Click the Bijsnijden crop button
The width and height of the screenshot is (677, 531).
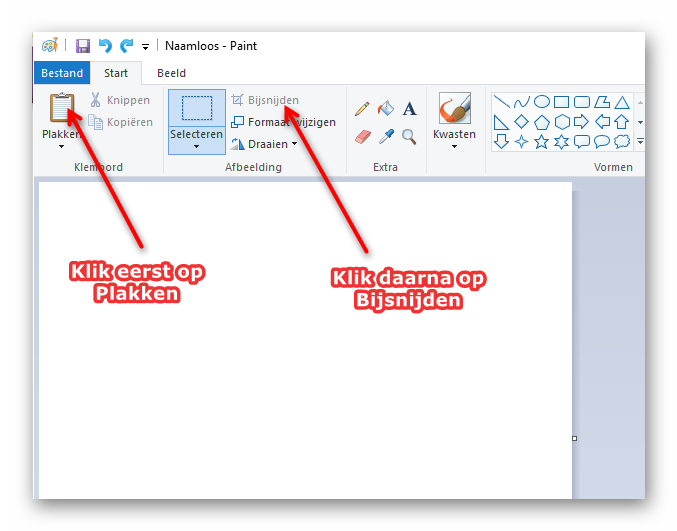[265, 100]
